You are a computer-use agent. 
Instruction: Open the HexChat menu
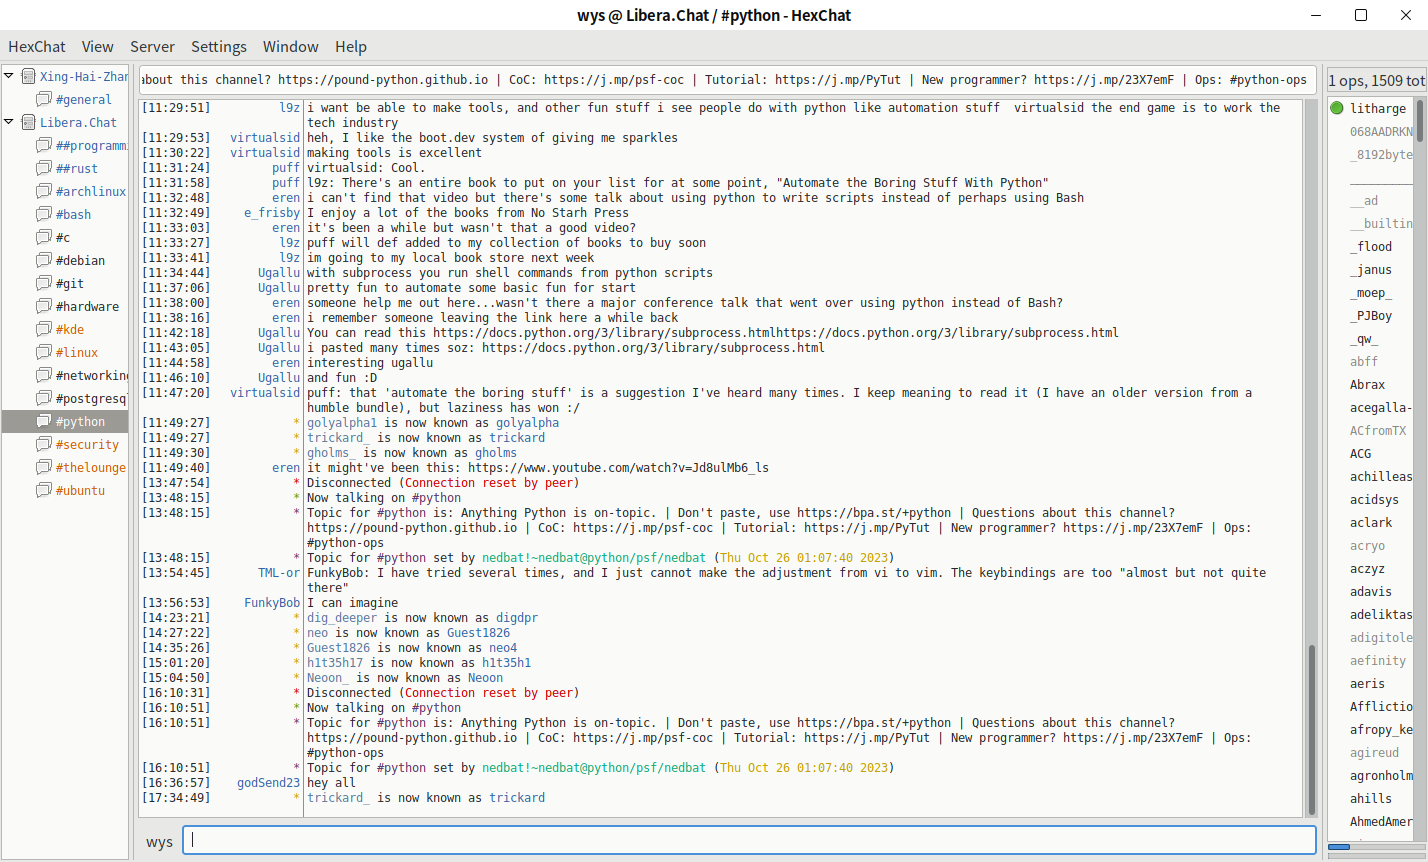tap(37, 47)
